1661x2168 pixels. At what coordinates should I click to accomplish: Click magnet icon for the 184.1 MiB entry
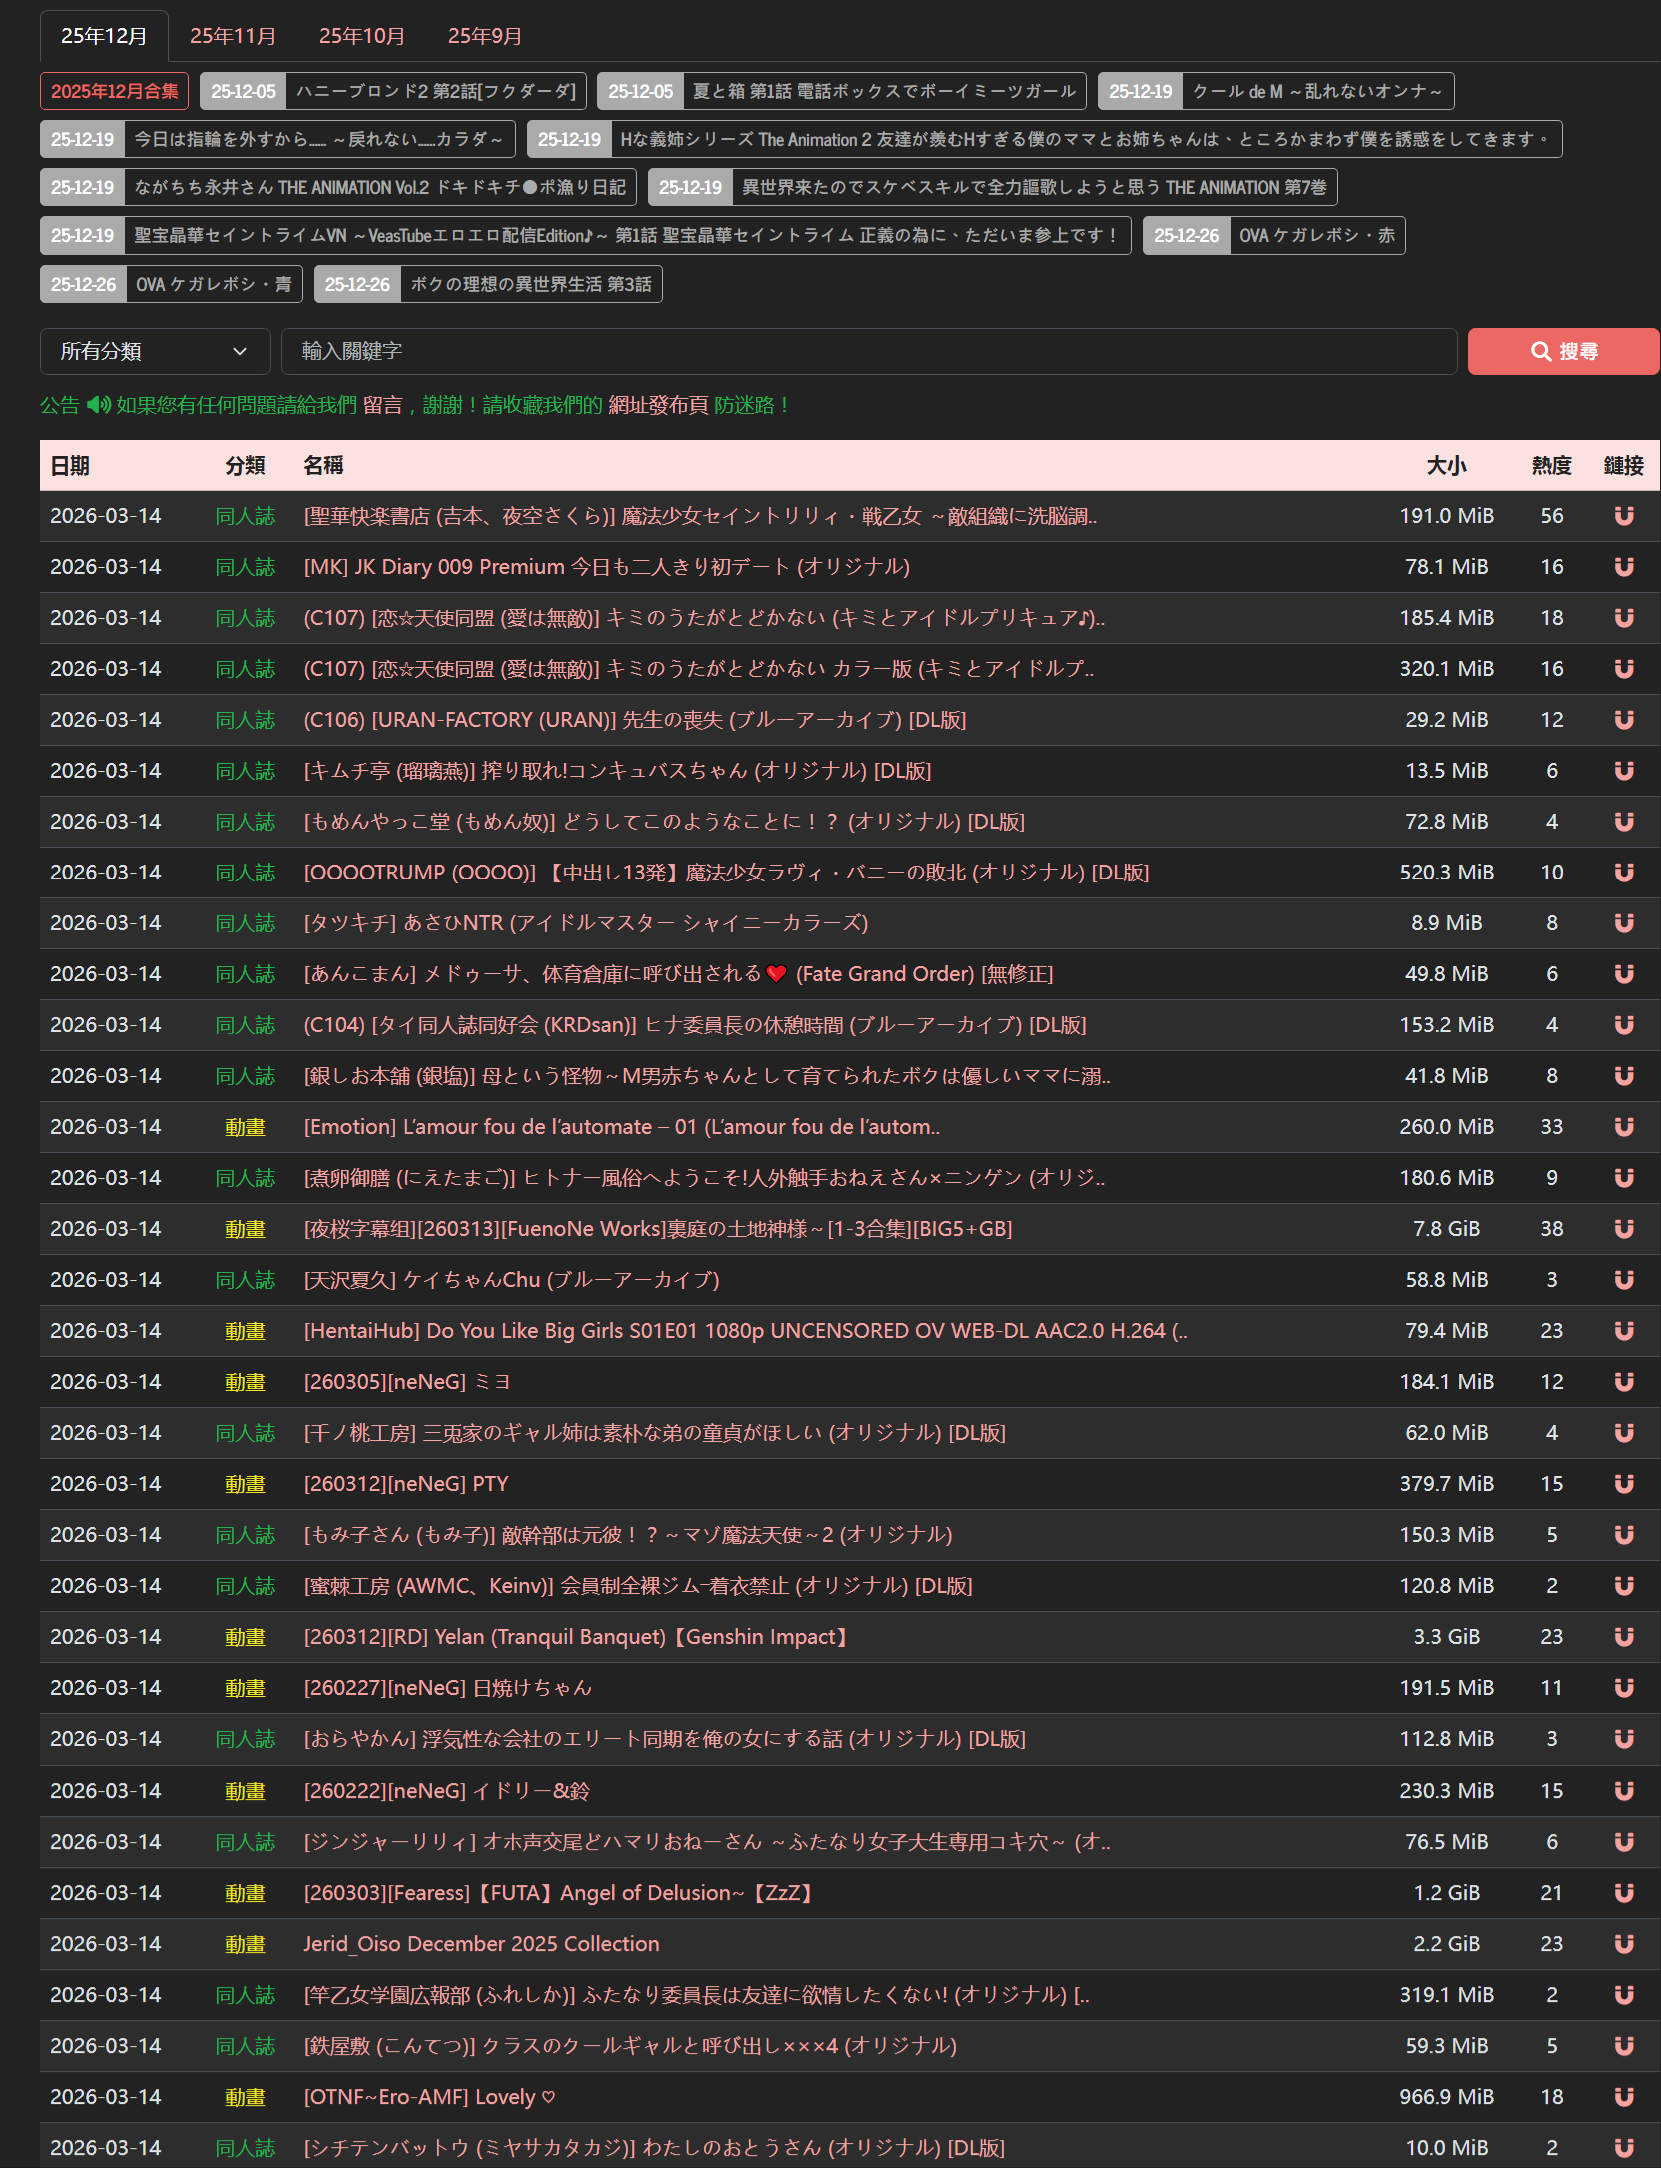click(1623, 1381)
